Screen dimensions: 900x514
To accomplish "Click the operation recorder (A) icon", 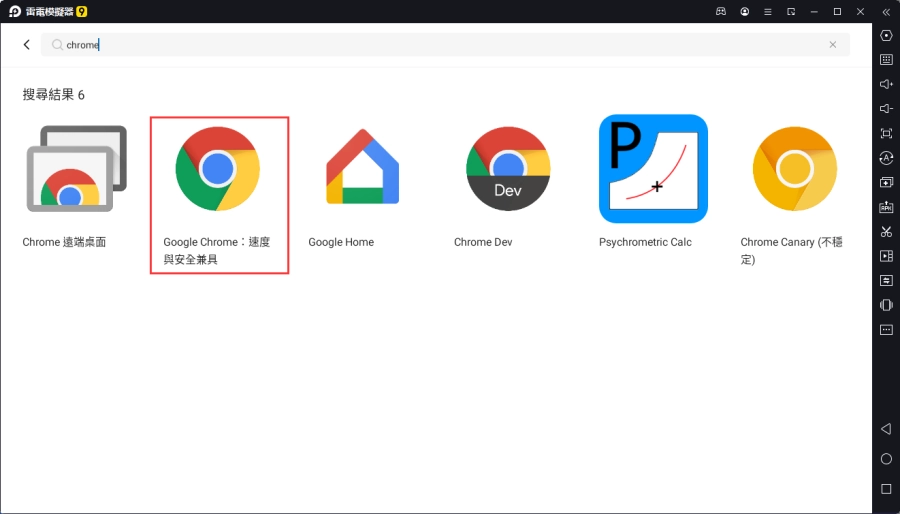I will tap(886, 158).
